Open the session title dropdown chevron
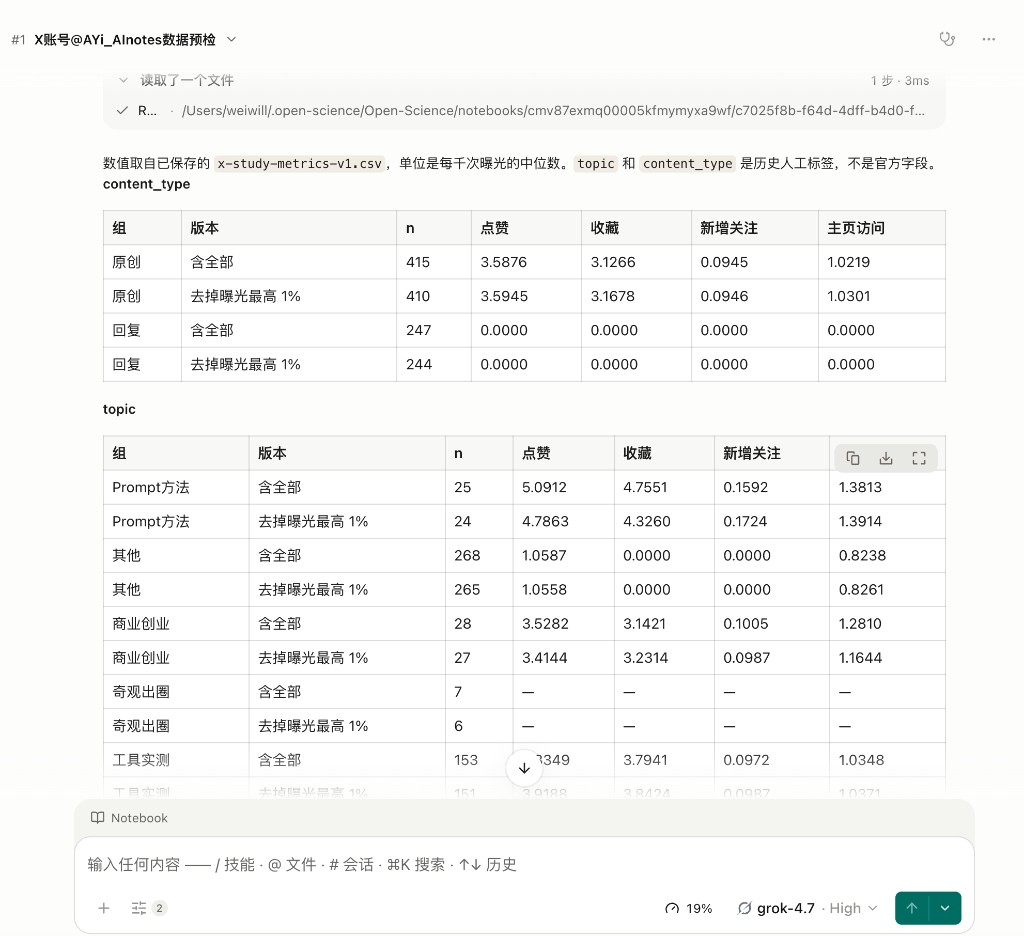This screenshot has height=936, width=1024. pos(231,40)
